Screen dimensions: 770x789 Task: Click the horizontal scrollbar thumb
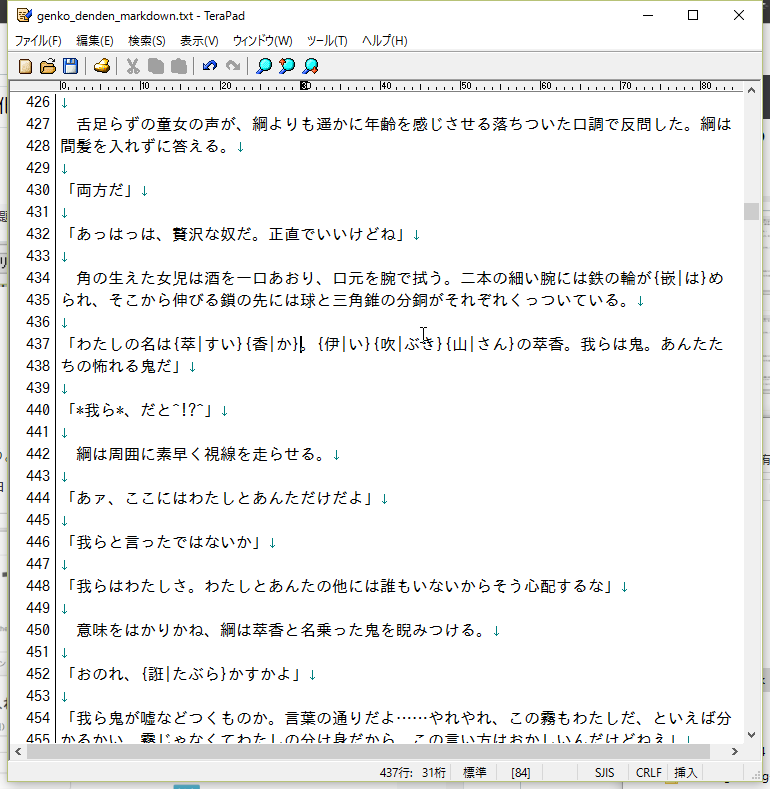tap(368, 751)
